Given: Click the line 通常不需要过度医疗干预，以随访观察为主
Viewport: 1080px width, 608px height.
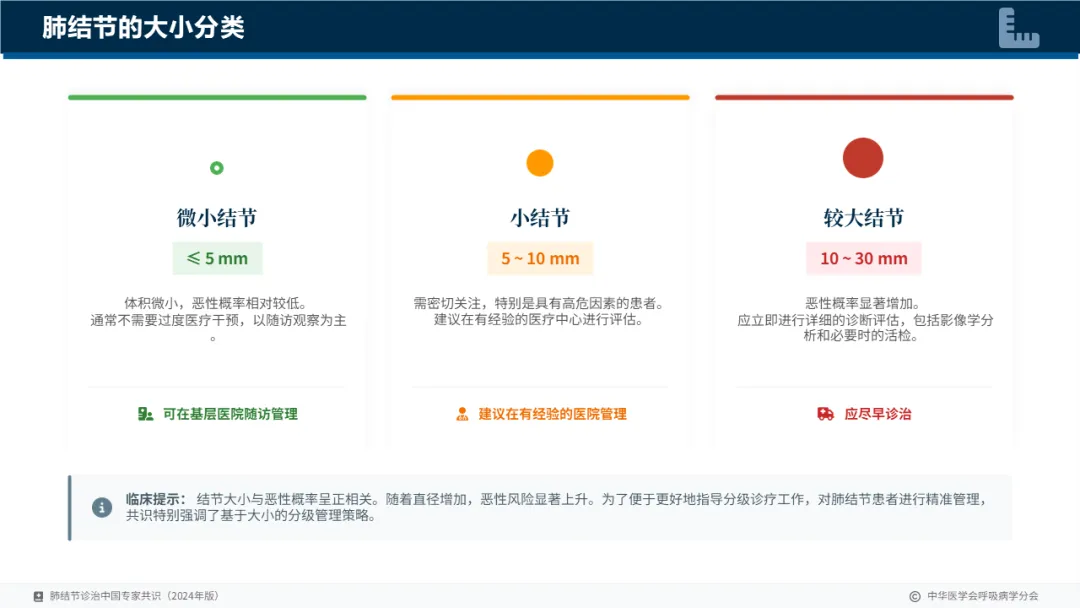Looking at the screenshot, I should pyautogui.click(x=218, y=320).
